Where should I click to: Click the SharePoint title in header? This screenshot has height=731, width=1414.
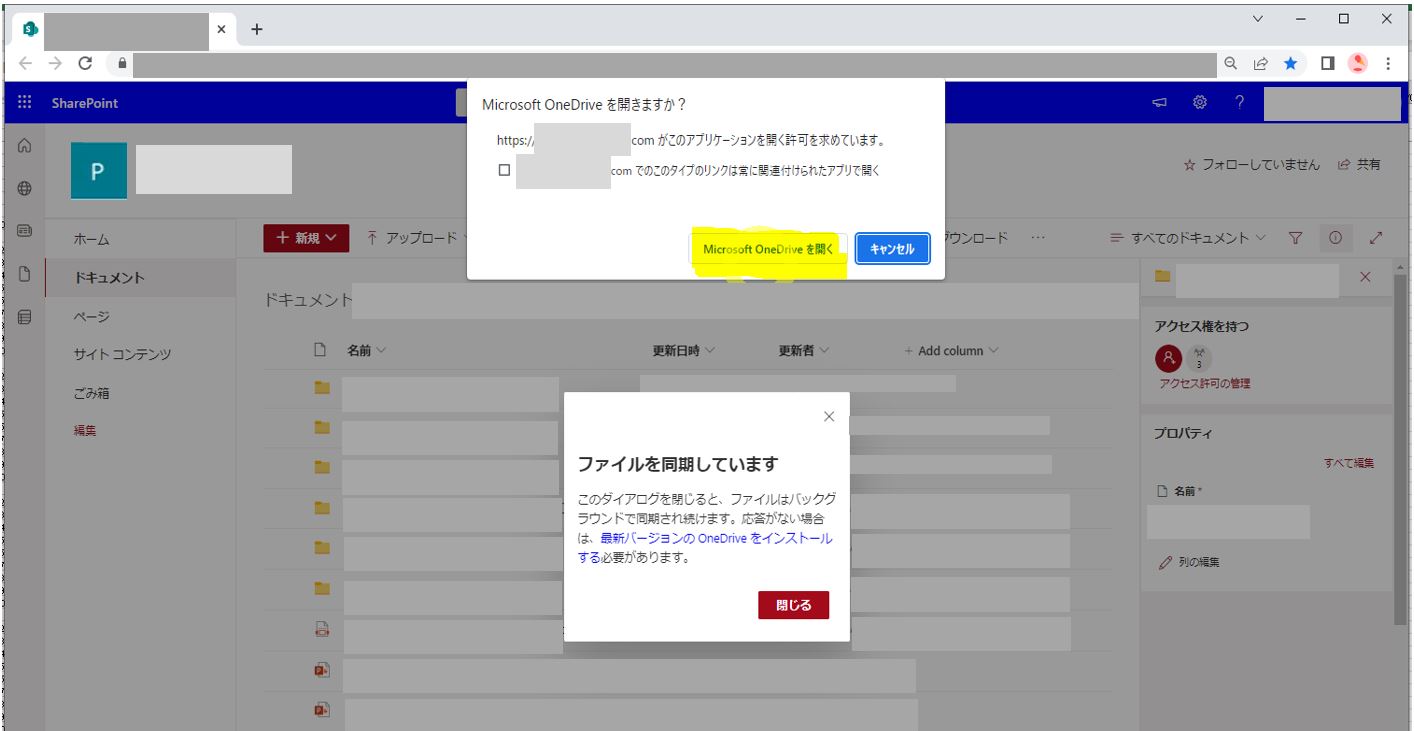pos(85,103)
